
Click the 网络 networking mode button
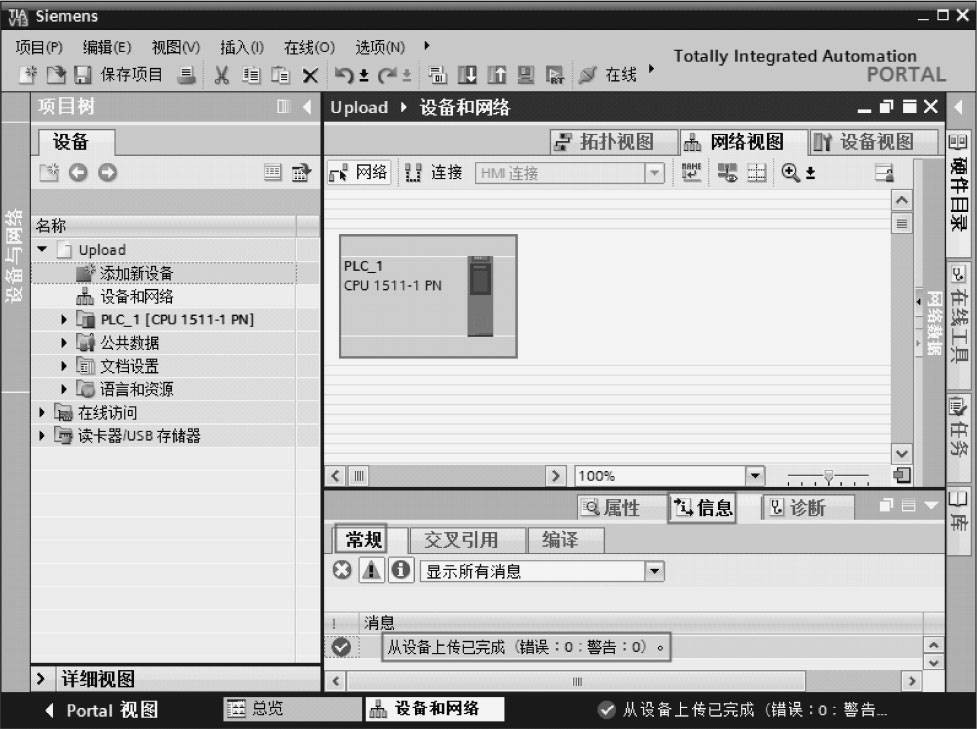point(359,173)
